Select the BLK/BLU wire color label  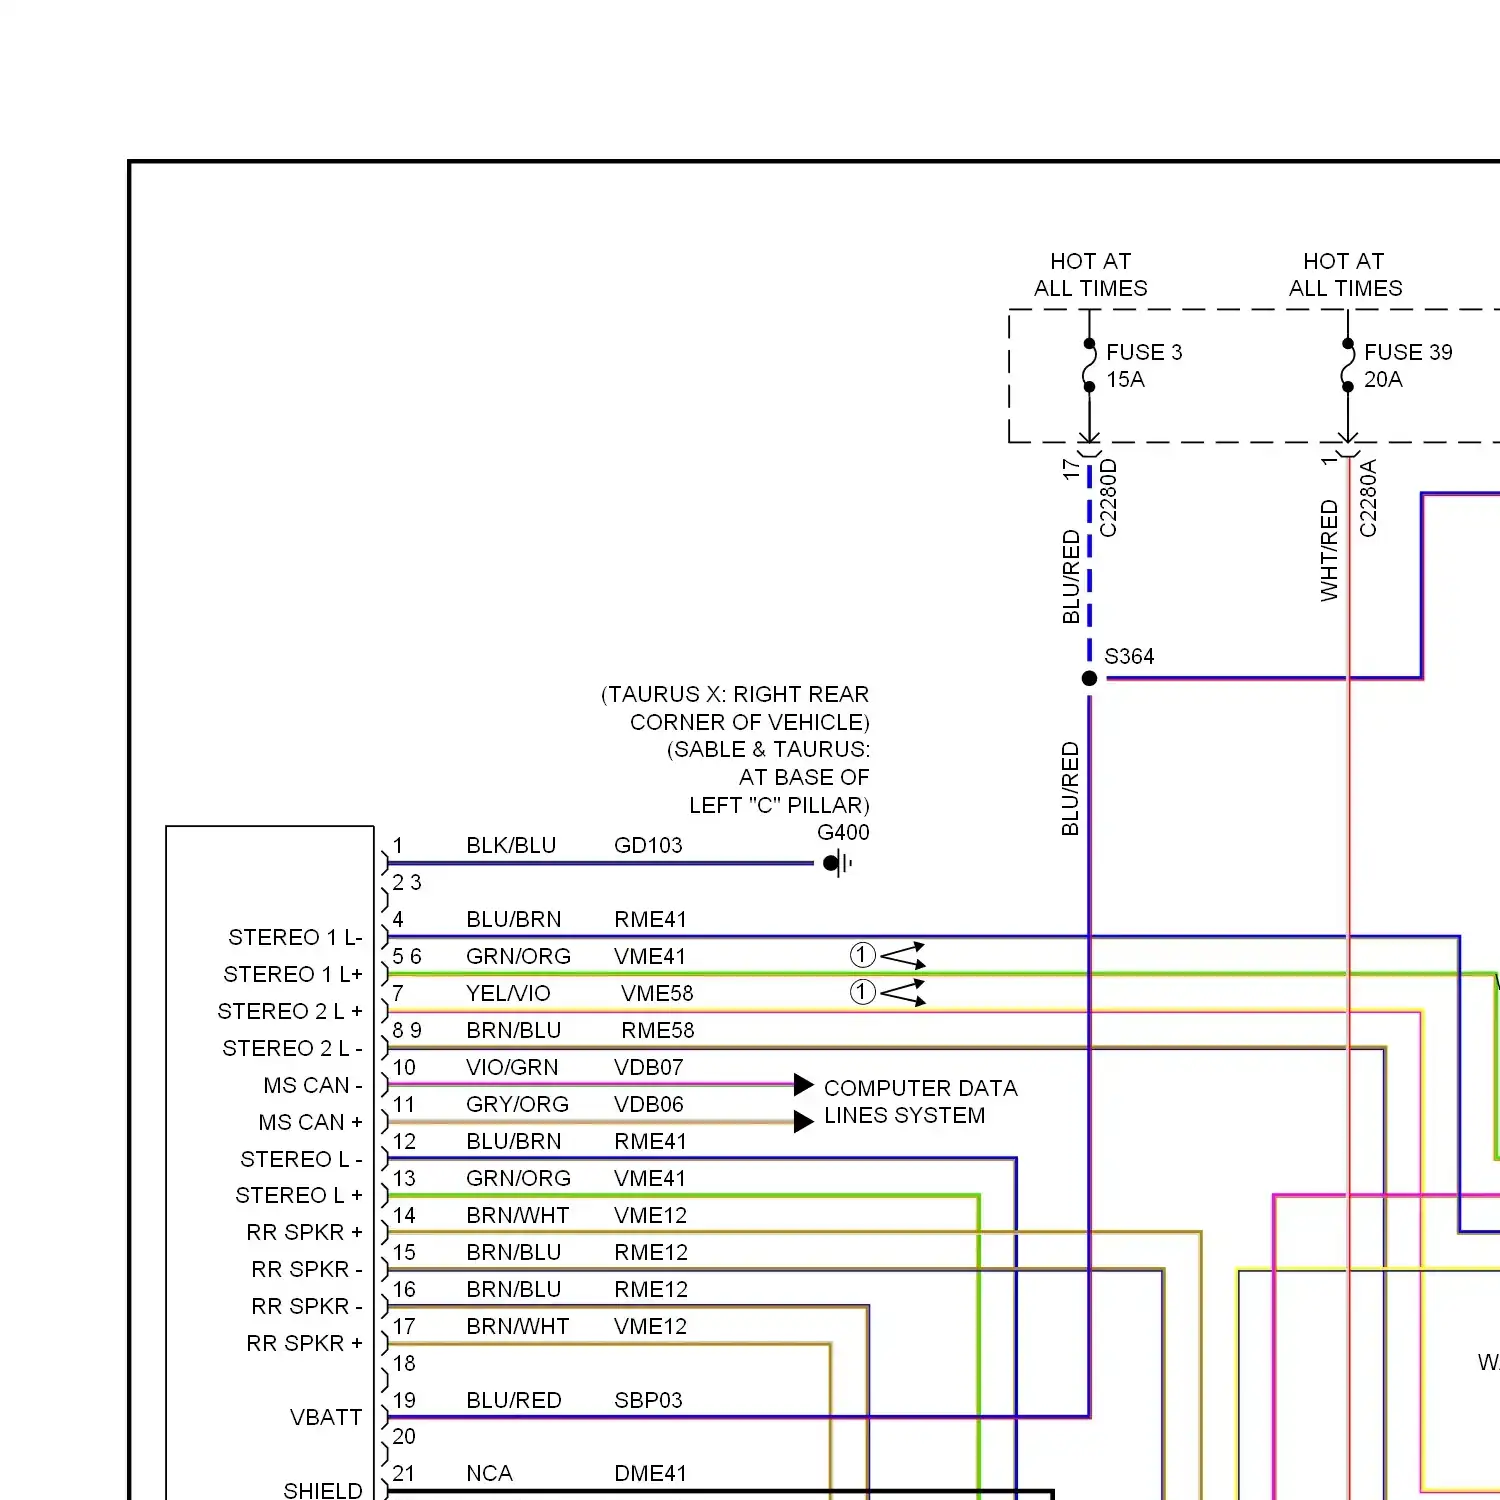tap(511, 845)
